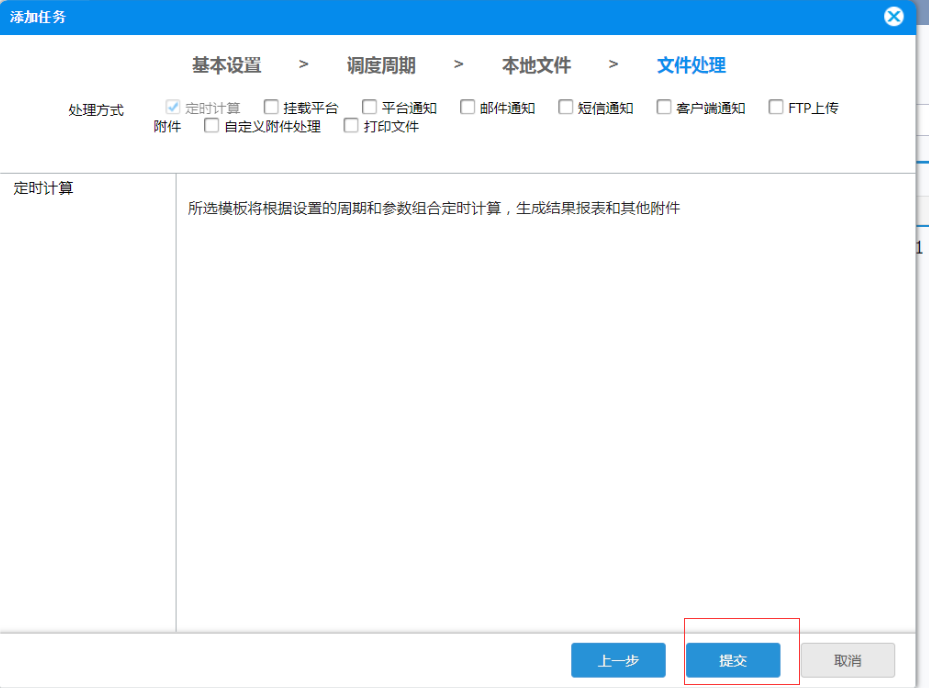Image resolution: width=929 pixels, height=688 pixels.
Task: Toggle the 定时计算 checkbox
Action: [172, 107]
